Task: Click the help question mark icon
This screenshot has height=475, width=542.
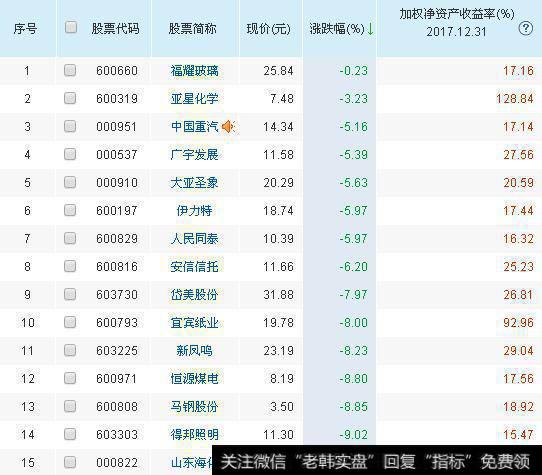Action: point(525,28)
